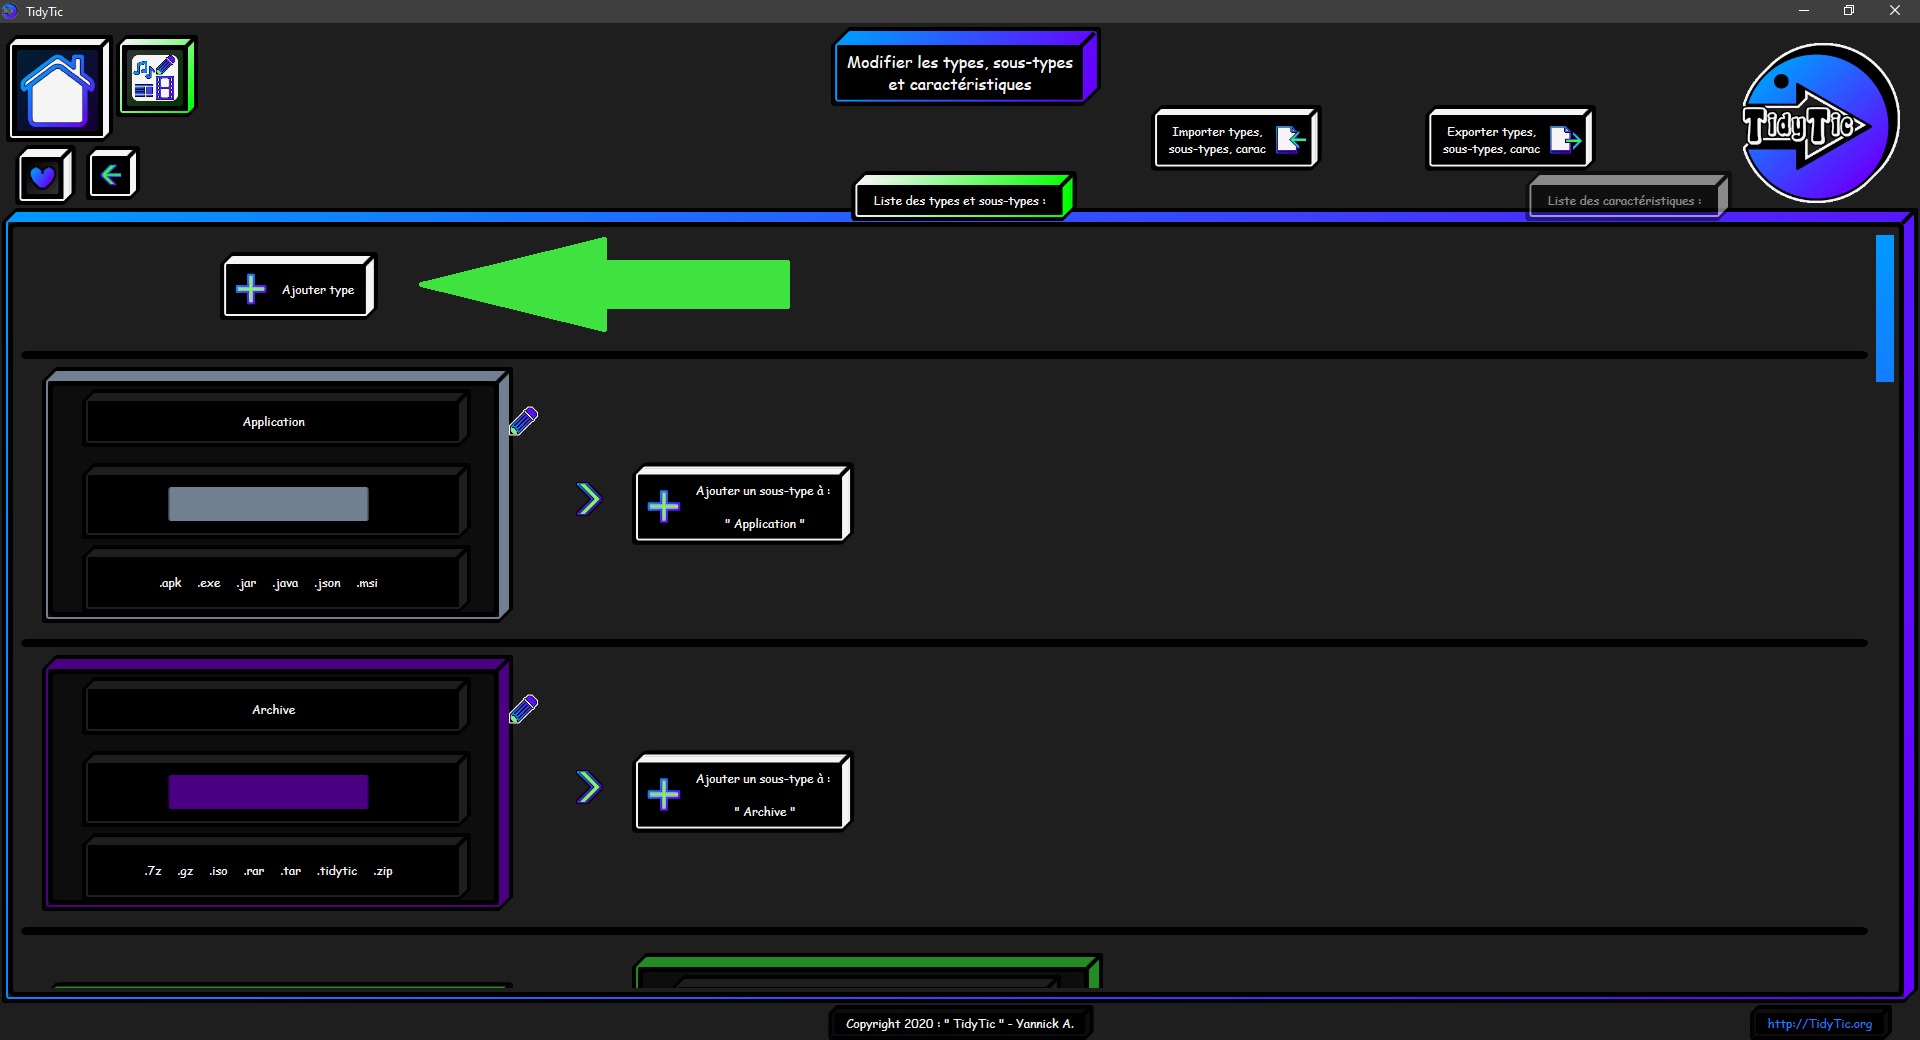Viewport: 1920px width, 1040px height.
Task: Click plus icon for Application sous-type
Action: tap(664, 506)
